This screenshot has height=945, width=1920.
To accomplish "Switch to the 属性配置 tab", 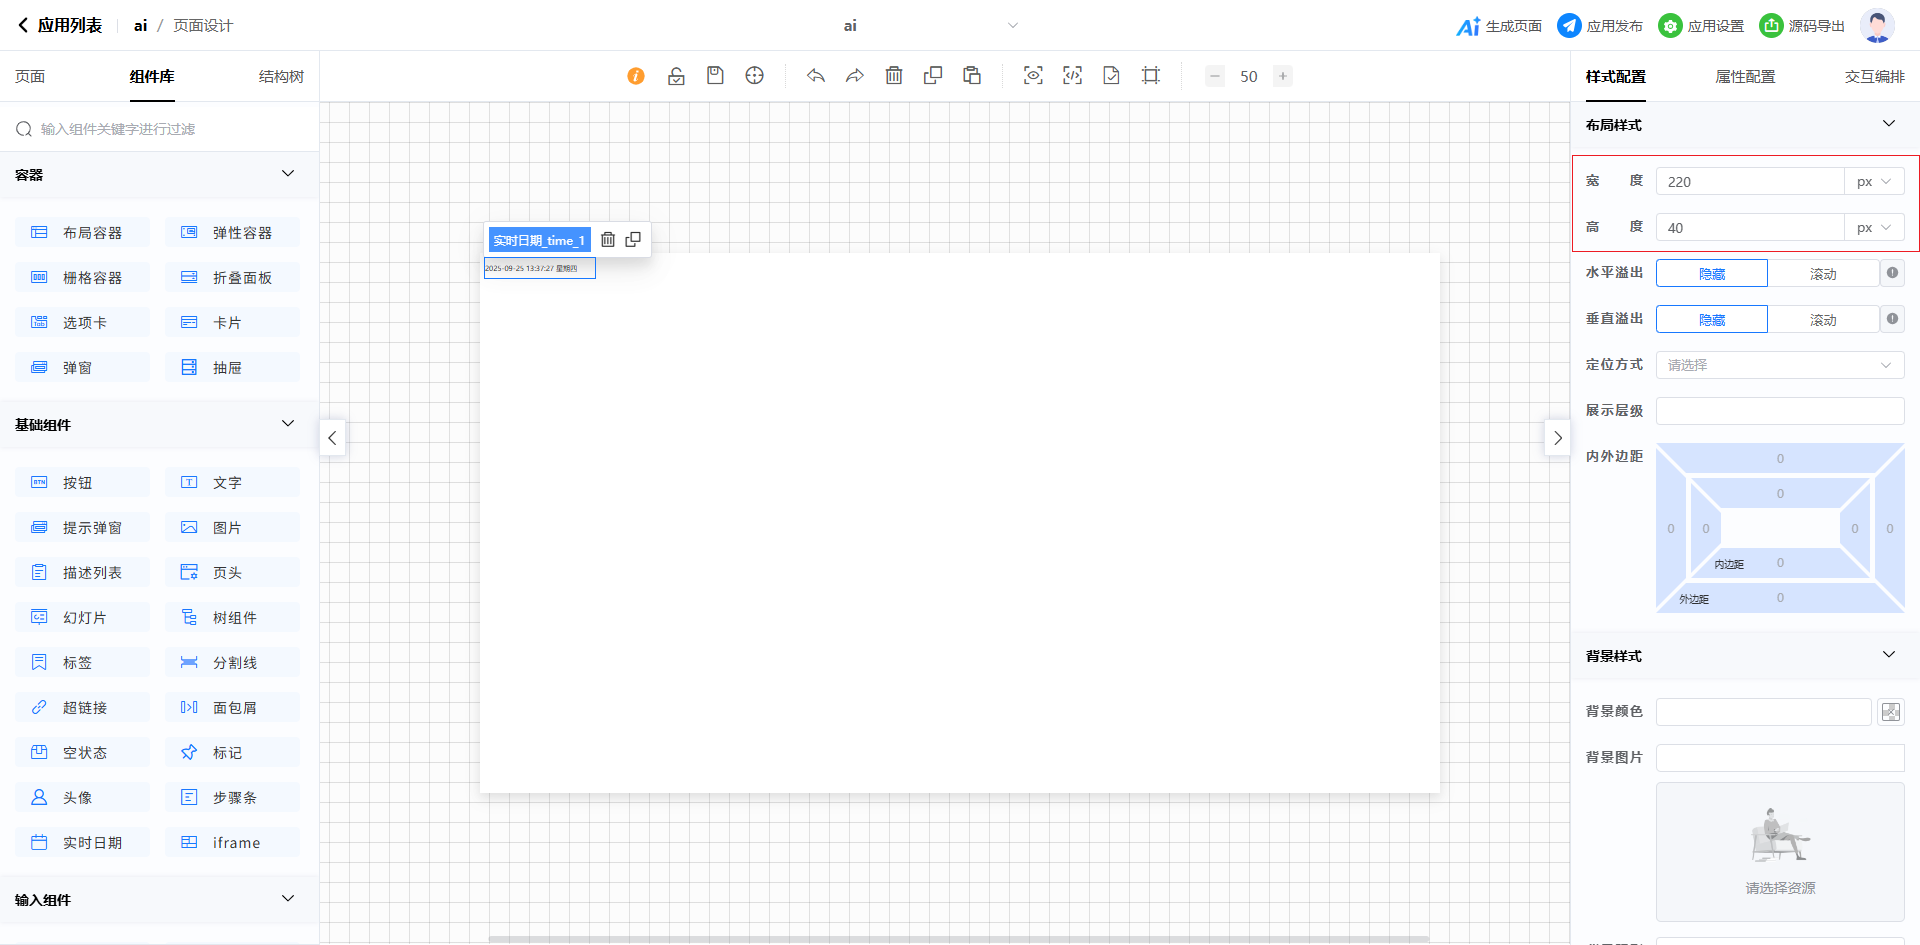I will (1745, 77).
